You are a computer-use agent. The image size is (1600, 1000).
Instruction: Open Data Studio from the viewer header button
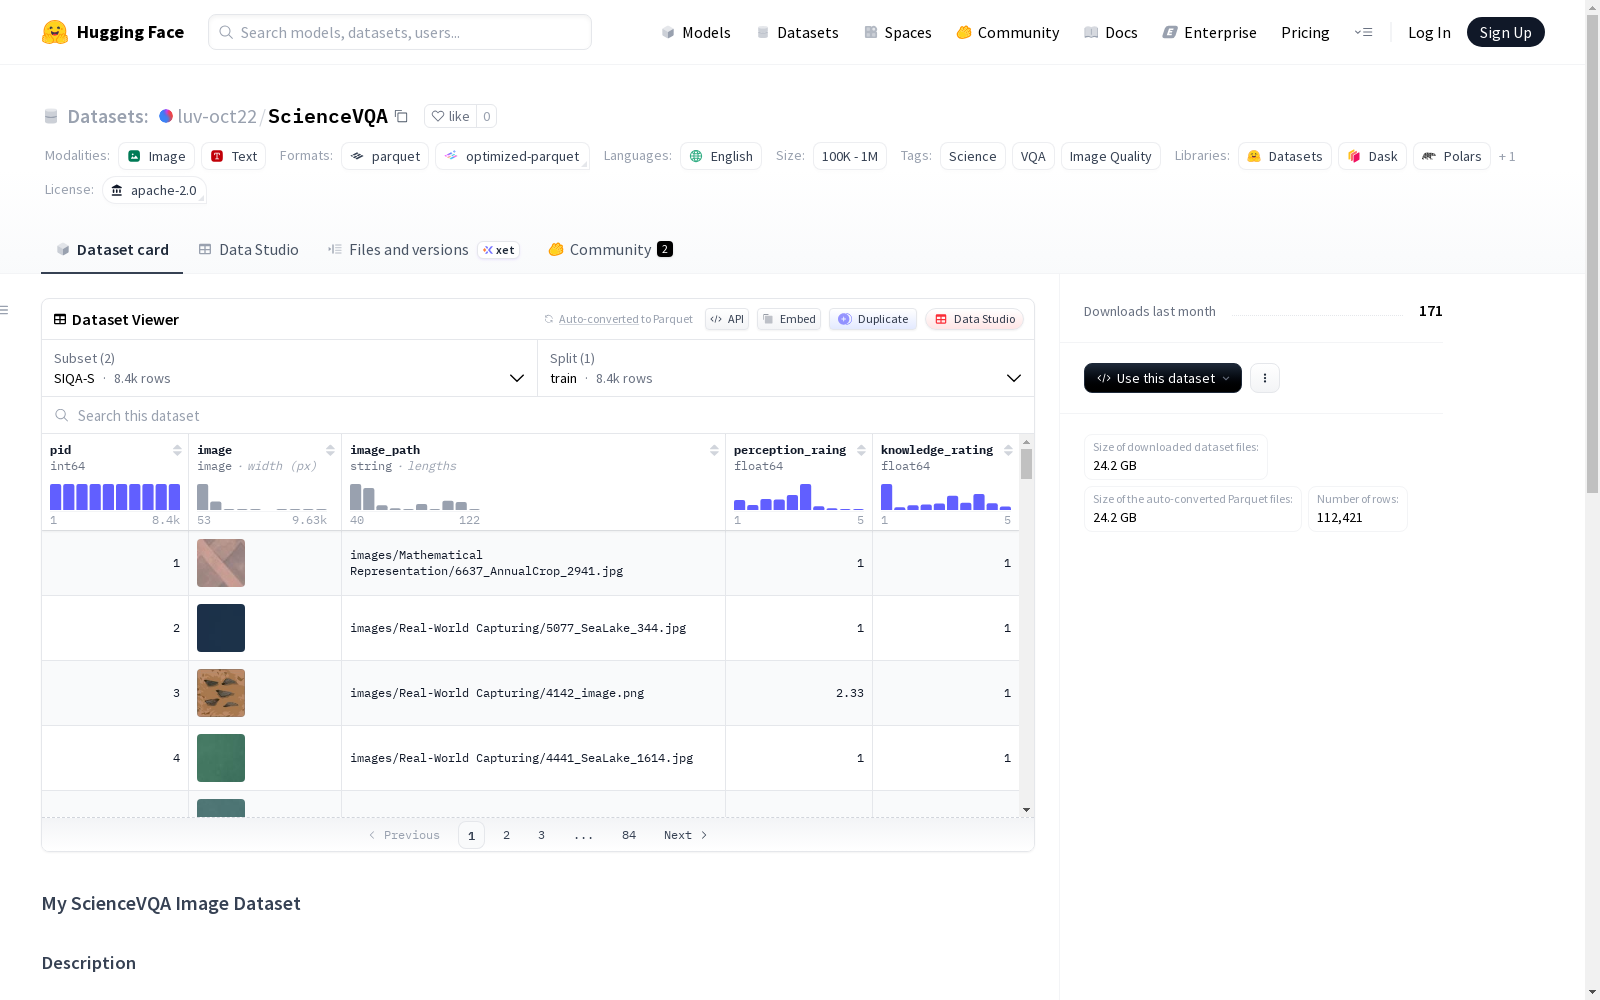pyautogui.click(x=974, y=319)
